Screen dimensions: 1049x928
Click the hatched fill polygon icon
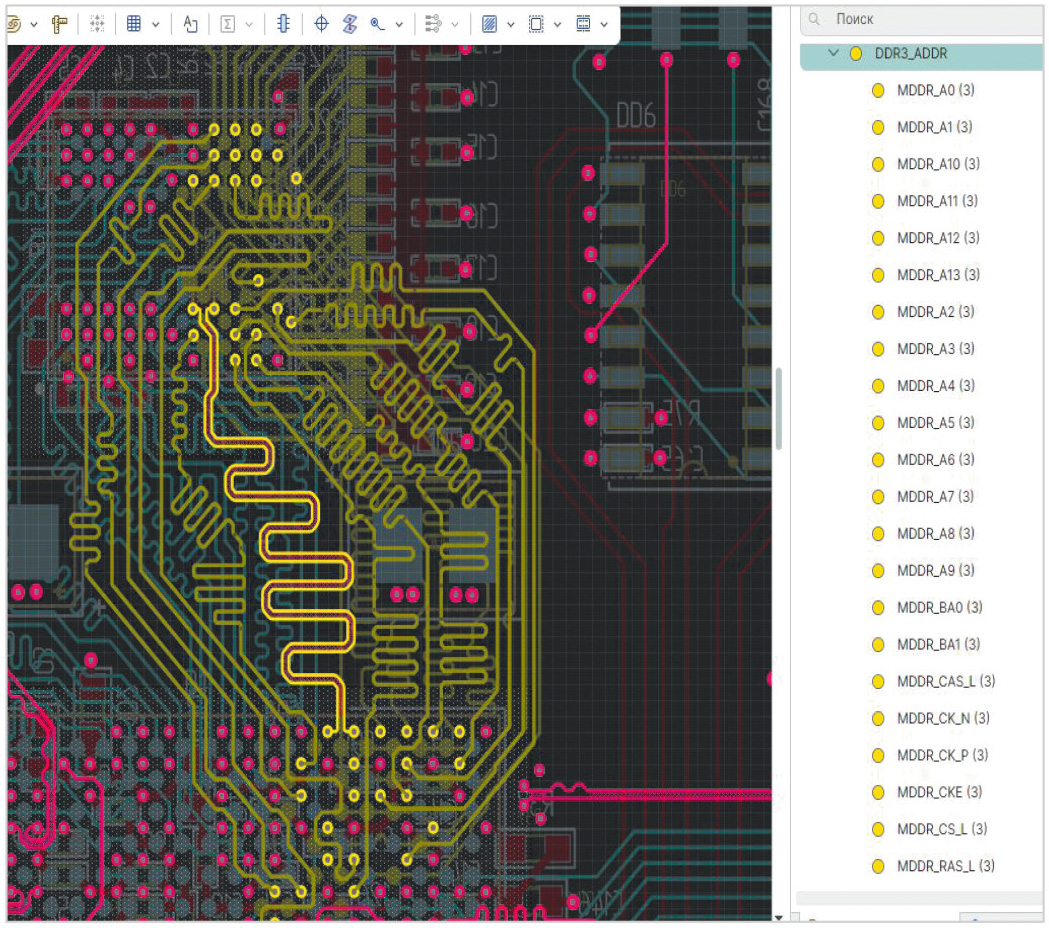(x=489, y=24)
